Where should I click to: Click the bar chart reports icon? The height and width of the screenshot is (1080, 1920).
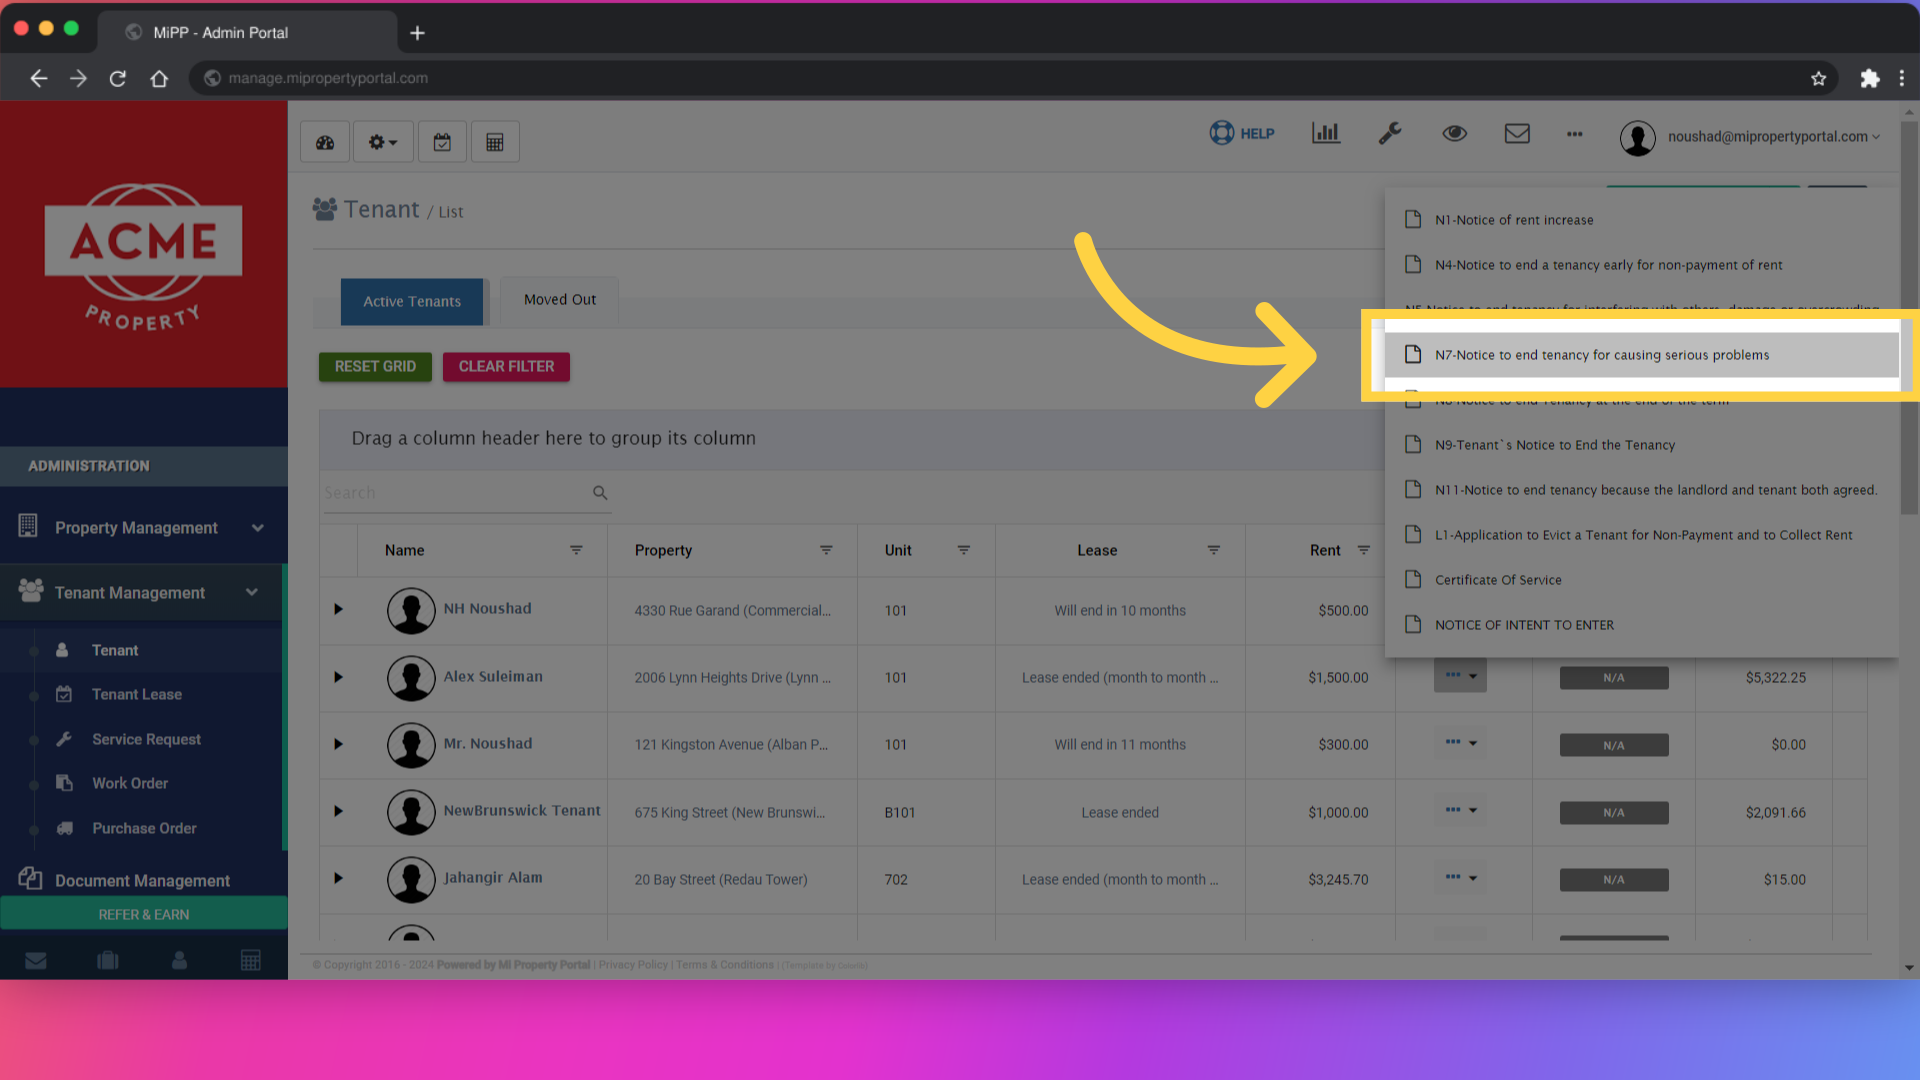(x=1325, y=133)
